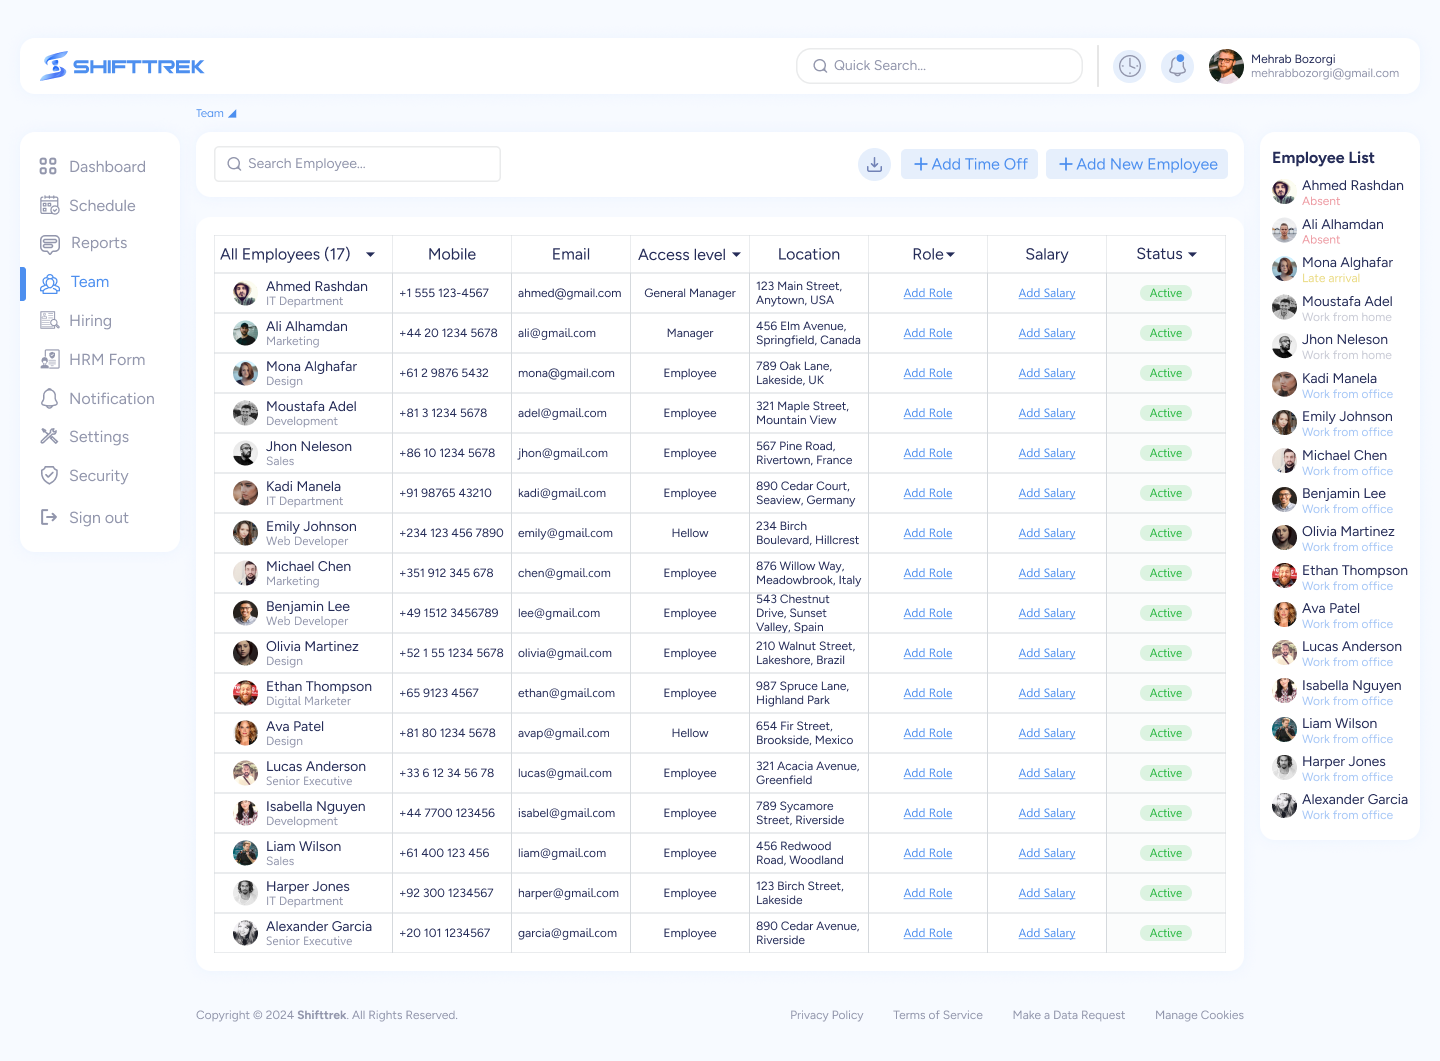The image size is (1440, 1061).
Task: Focus the Search Employee input field
Action: click(x=358, y=164)
